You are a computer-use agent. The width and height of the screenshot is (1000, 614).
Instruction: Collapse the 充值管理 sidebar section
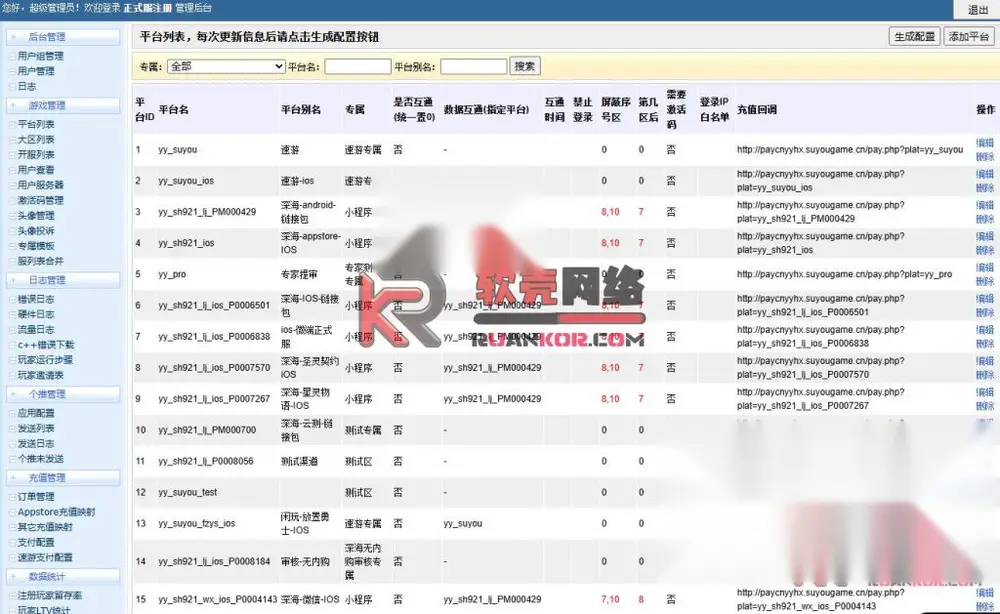pos(62,478)
